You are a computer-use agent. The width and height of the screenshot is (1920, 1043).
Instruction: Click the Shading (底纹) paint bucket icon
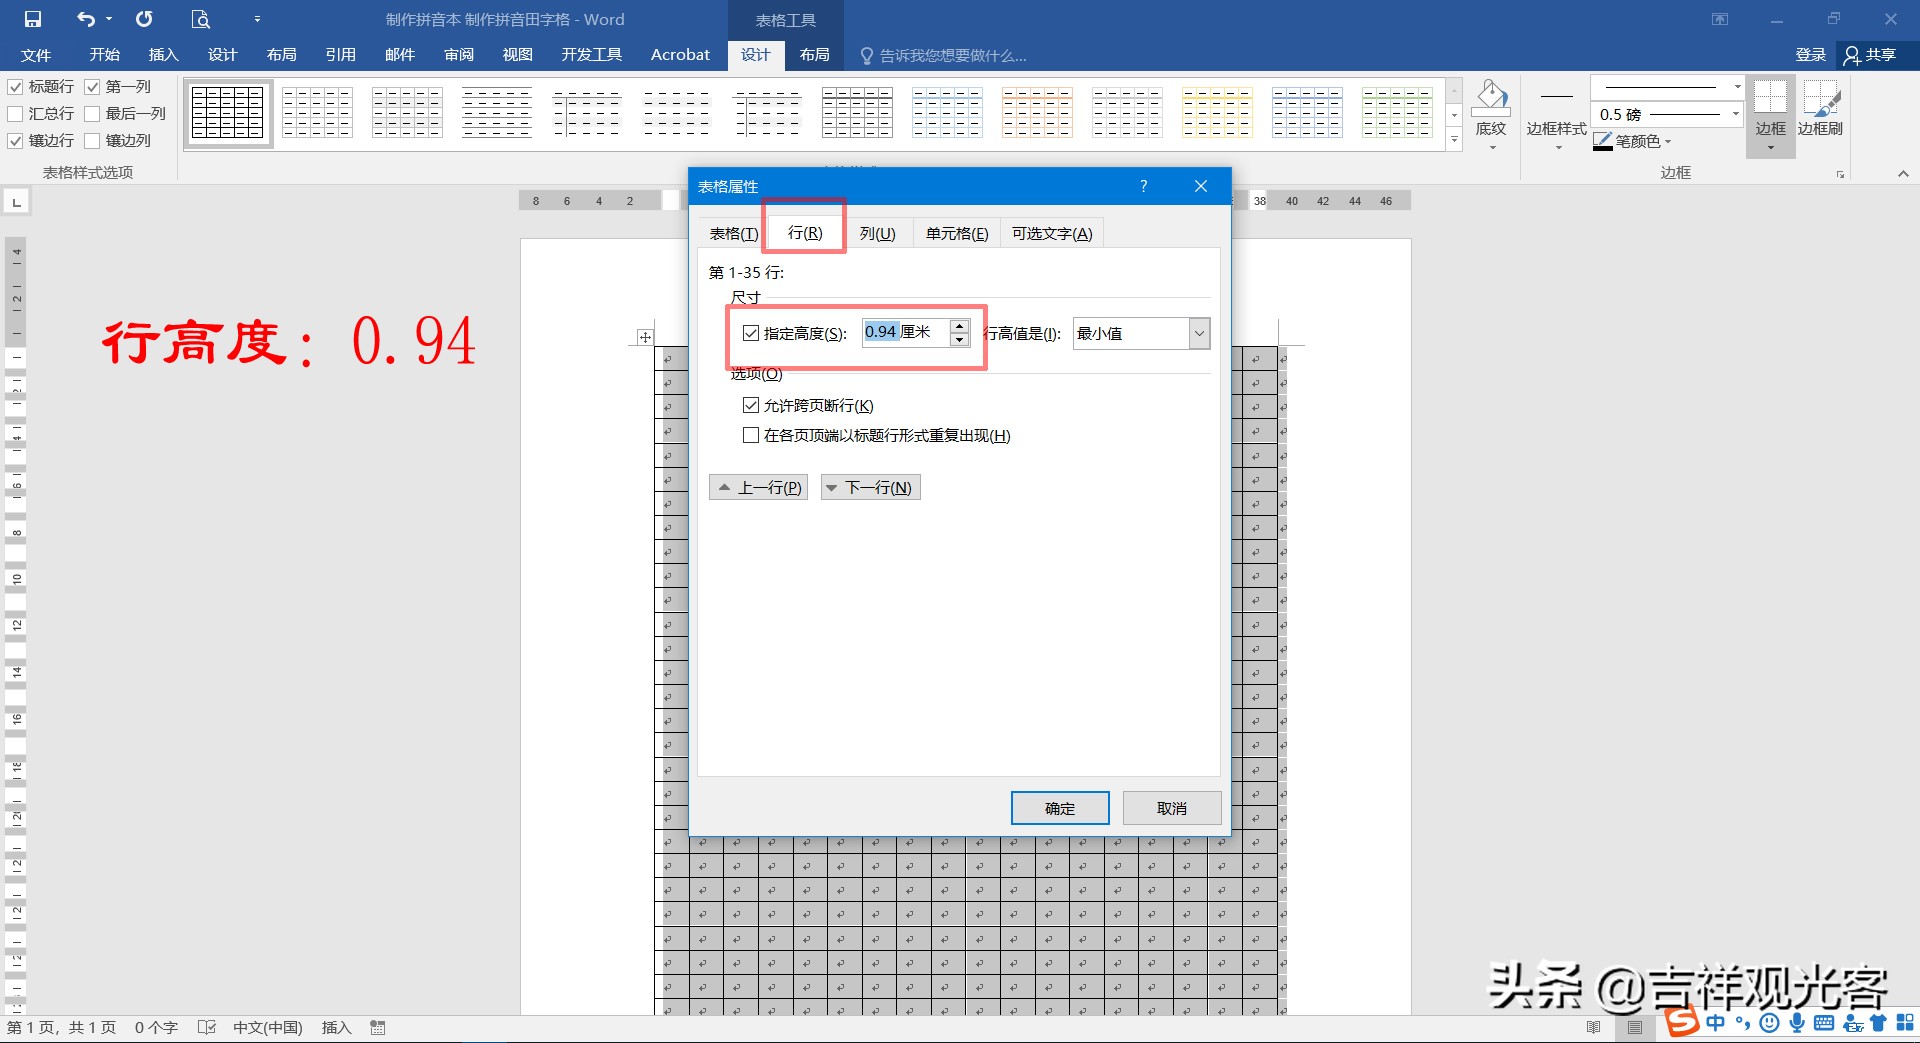(1490, 98)
